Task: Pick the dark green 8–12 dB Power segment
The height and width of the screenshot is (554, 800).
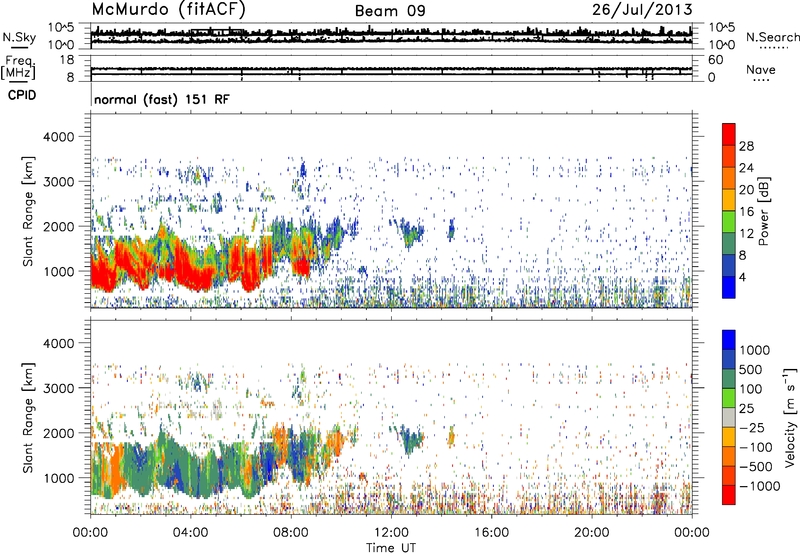Action: (729, 244)
